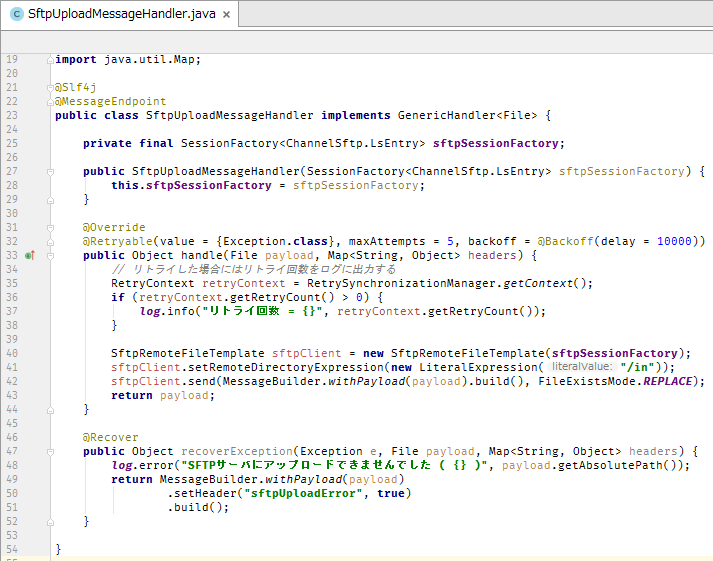The height and width of the screenshot is (561, 713).
Task: Click 'RetrySynchronizationManager' on line 35
Action: tap(401, 284)
